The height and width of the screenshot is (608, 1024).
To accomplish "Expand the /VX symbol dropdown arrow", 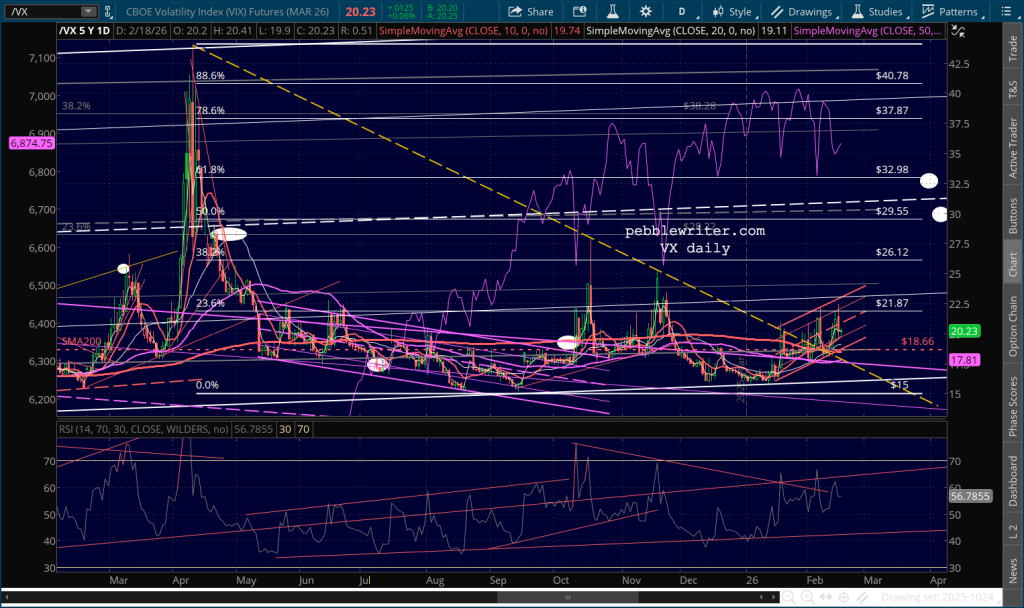I will point(89,12).
